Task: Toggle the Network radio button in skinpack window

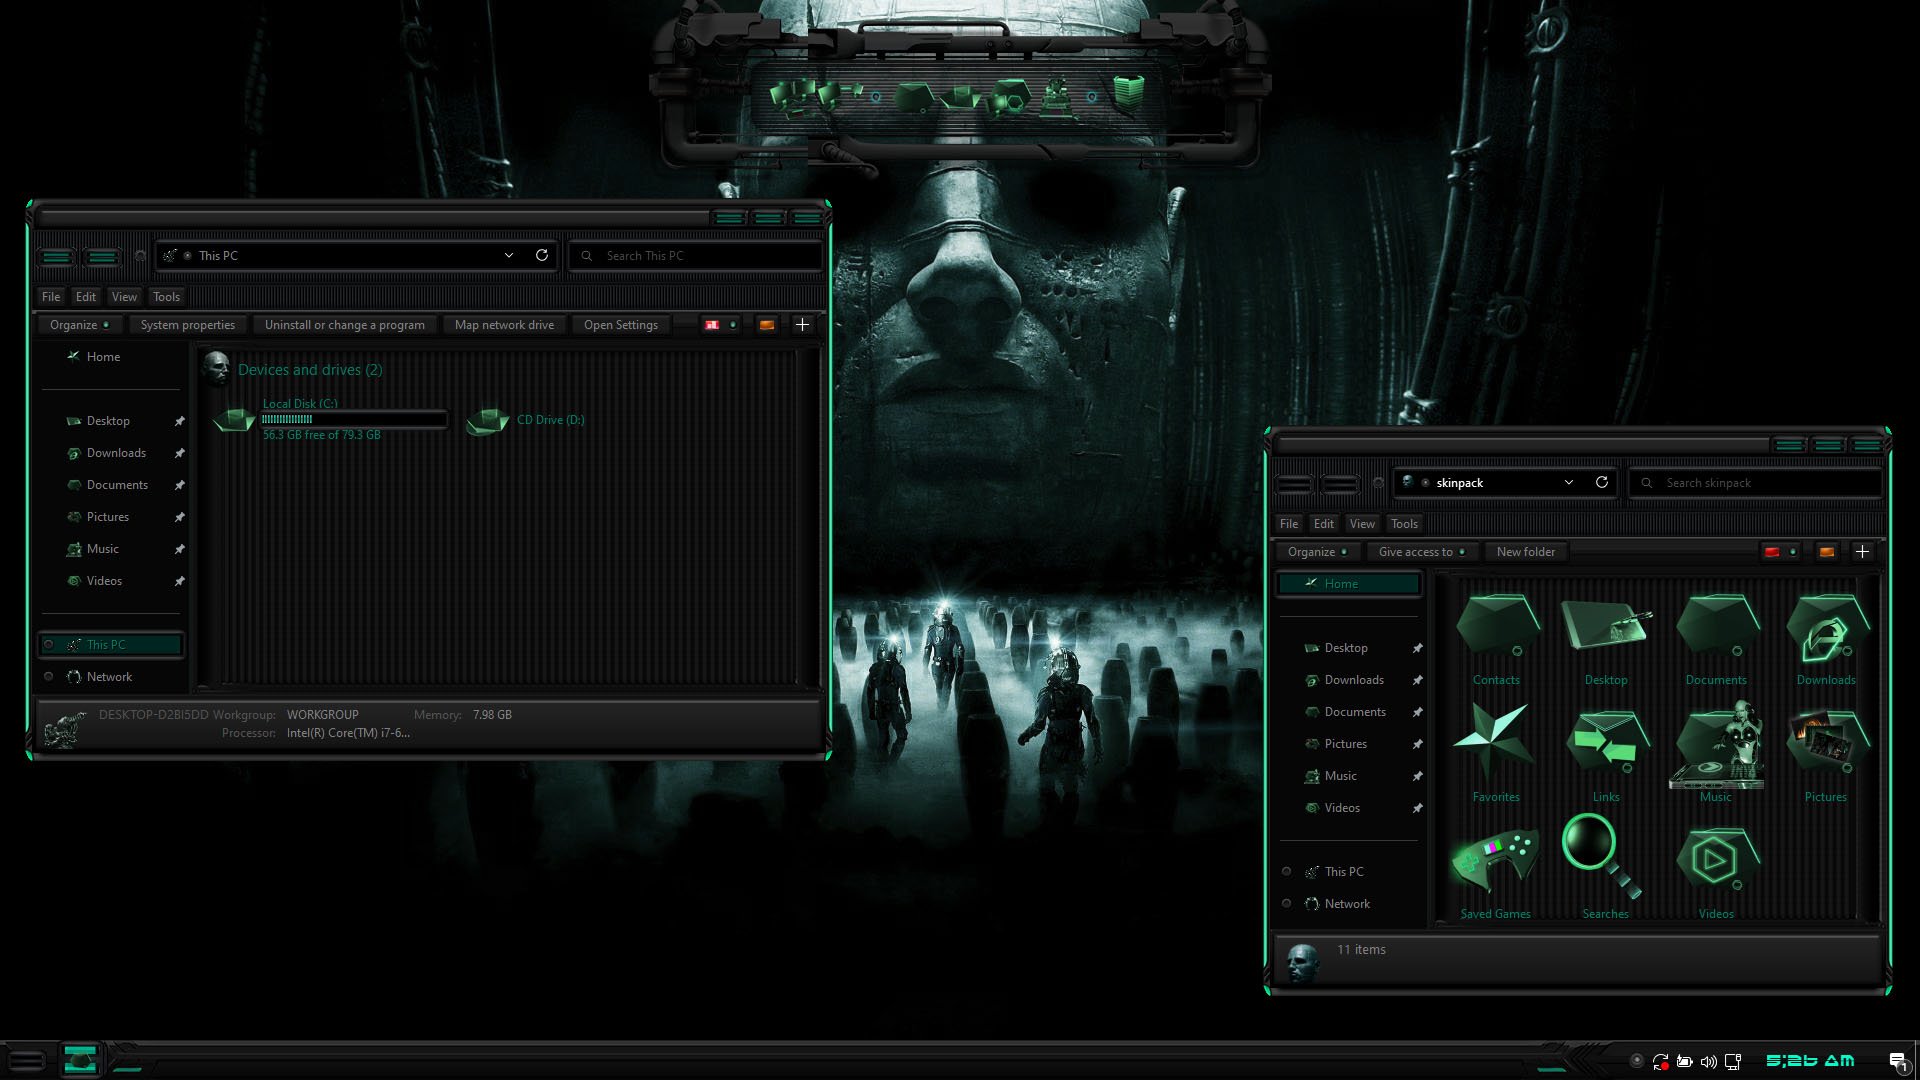Action: pos(1287,903)
